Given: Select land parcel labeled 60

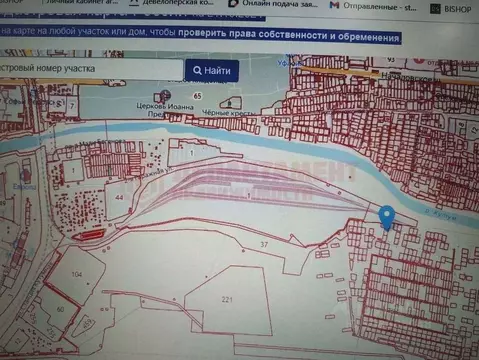Looking at the screenshot, I should tap(60, 309).
